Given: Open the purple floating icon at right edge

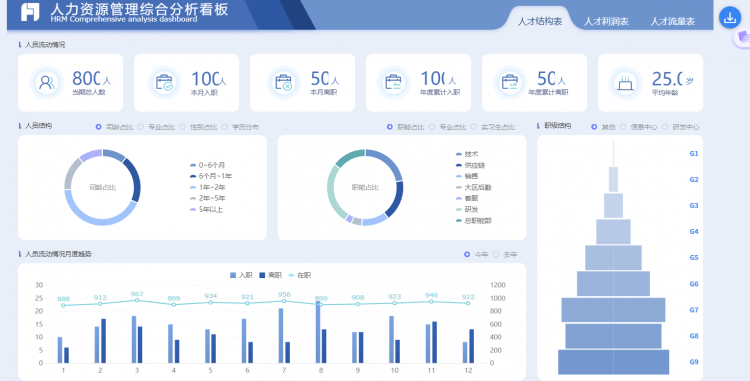Looking at the screenshot, I should click(x=743, y=37).
